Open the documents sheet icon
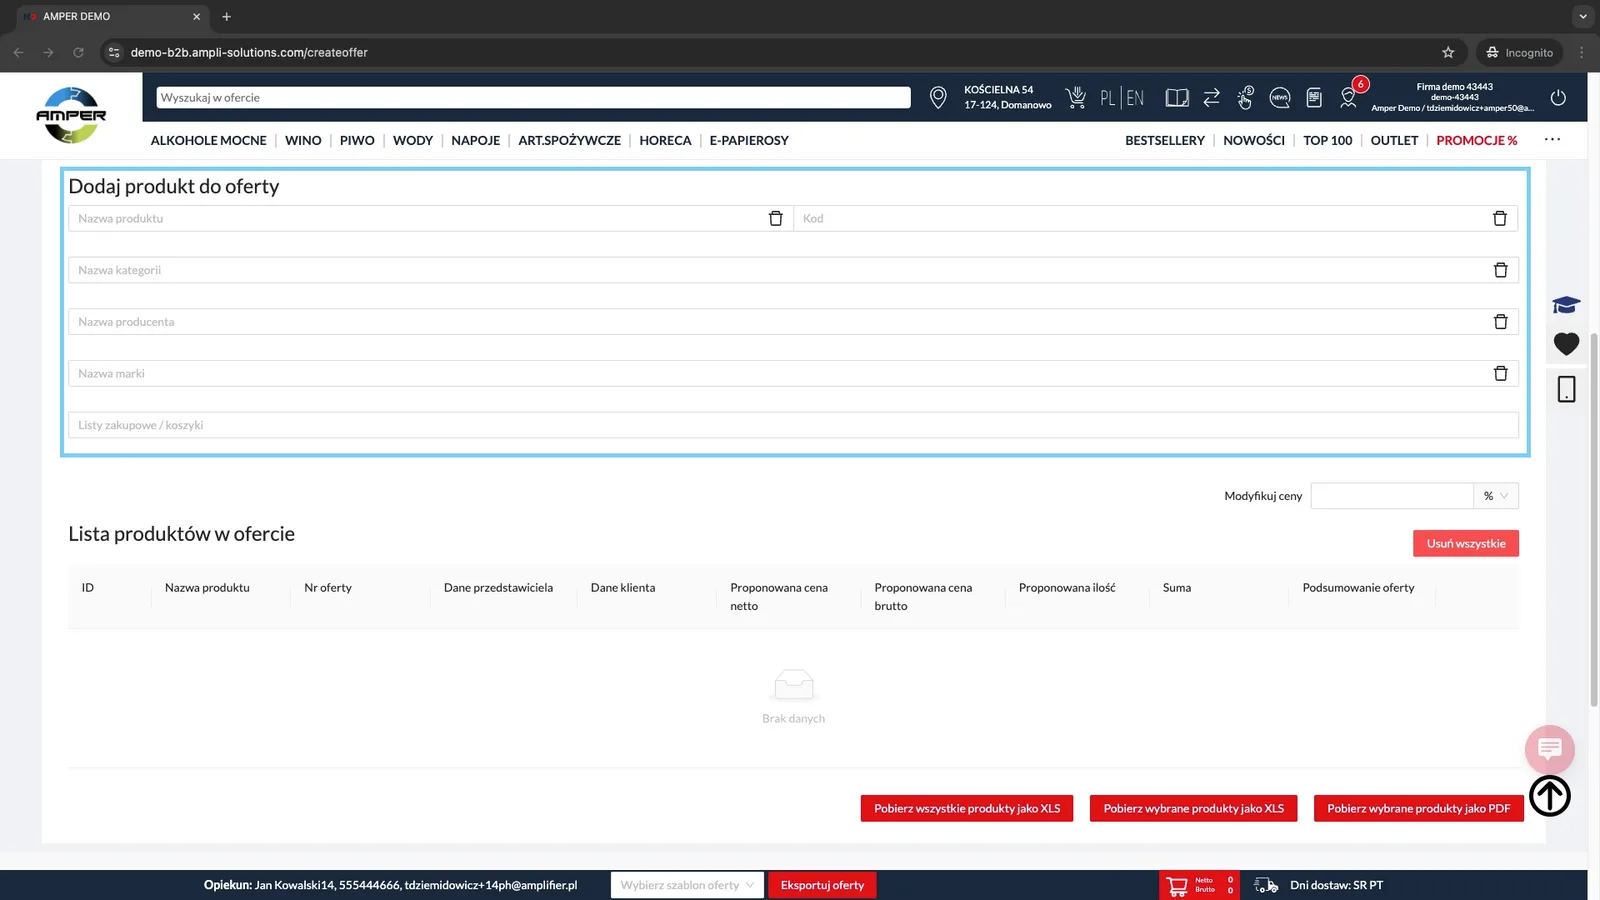 [x=1314, y=98]
